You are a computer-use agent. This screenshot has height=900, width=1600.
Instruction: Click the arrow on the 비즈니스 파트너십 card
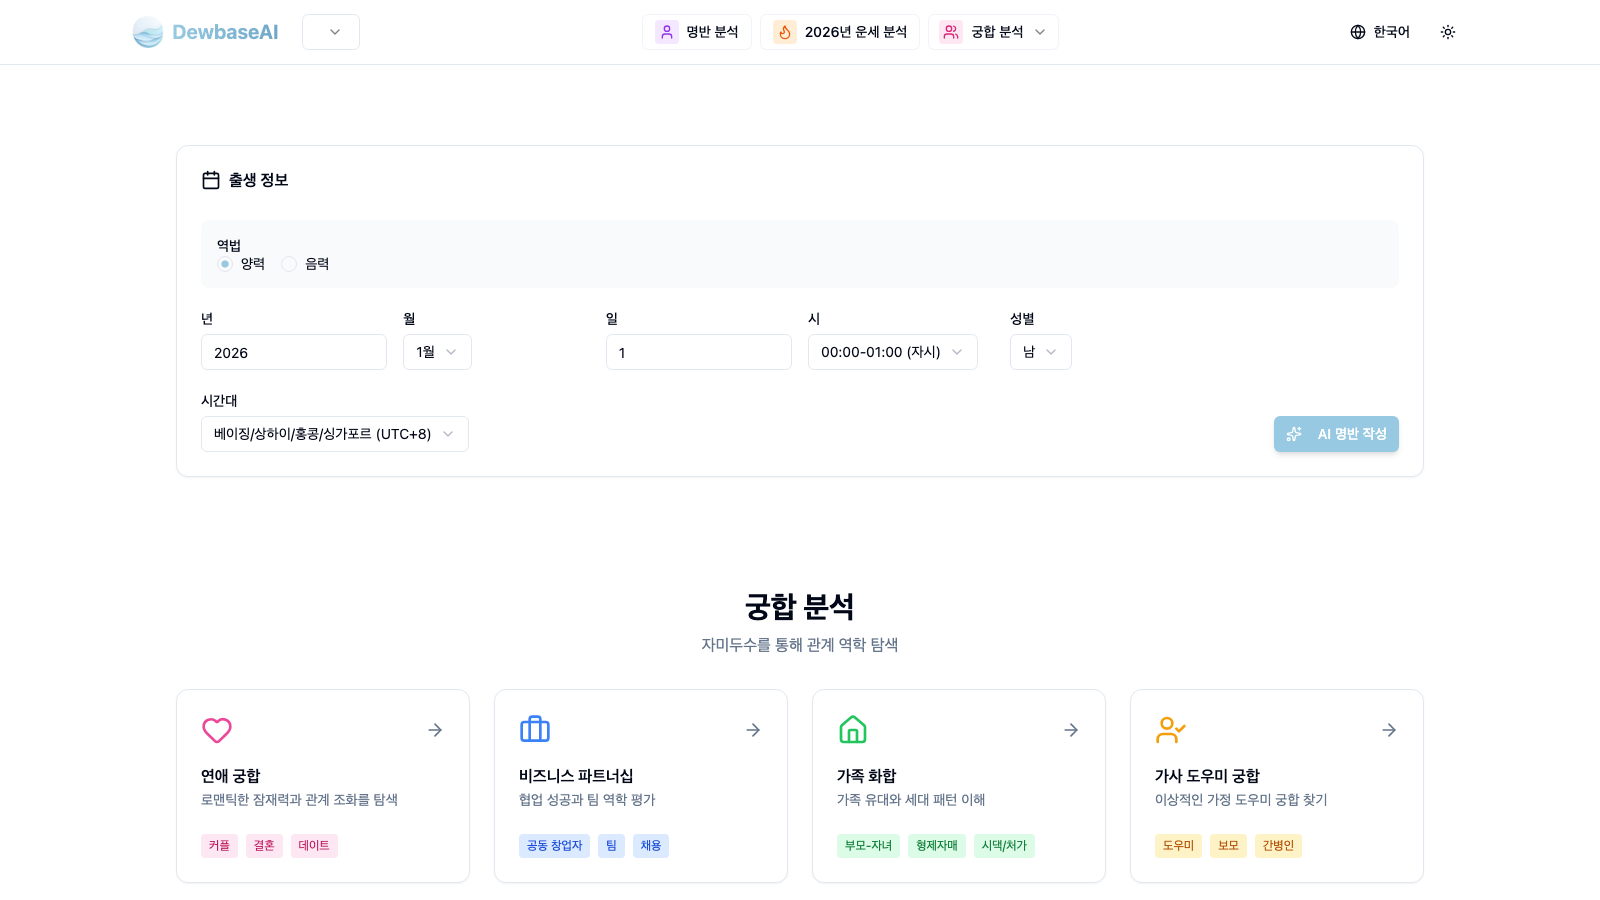[753, 730]
